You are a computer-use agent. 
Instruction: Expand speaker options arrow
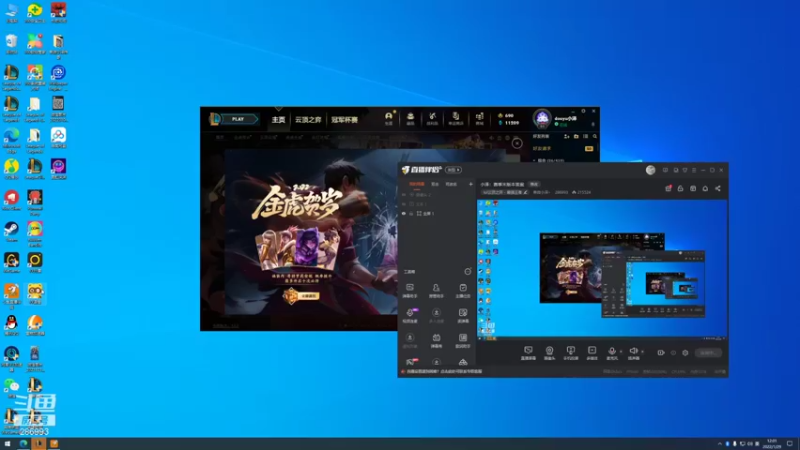(x=642, y=351)
